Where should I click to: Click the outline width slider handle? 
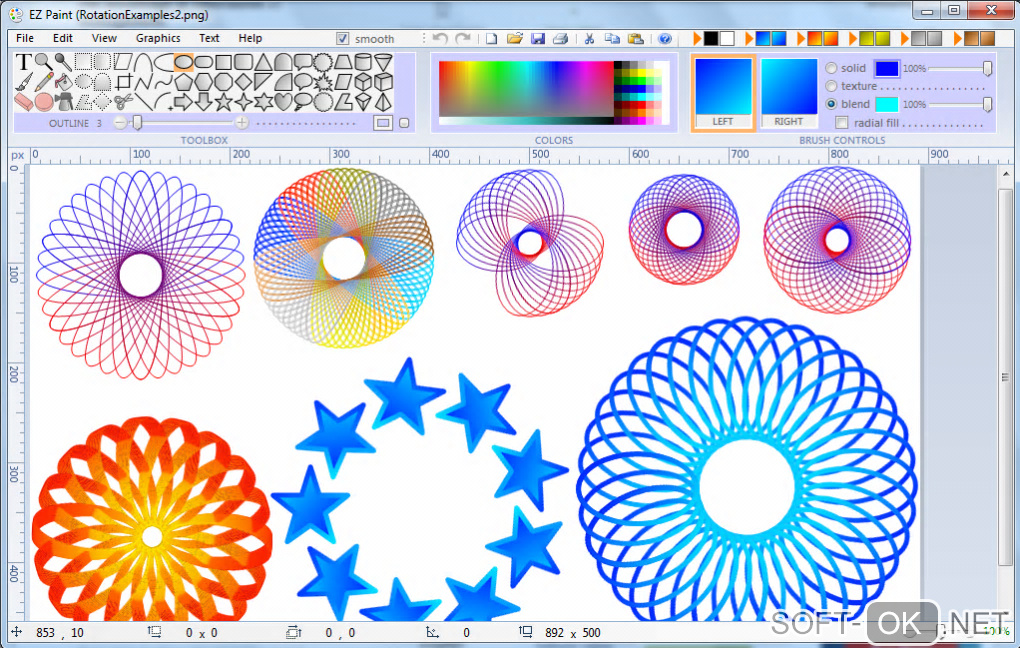coord(137,122)
